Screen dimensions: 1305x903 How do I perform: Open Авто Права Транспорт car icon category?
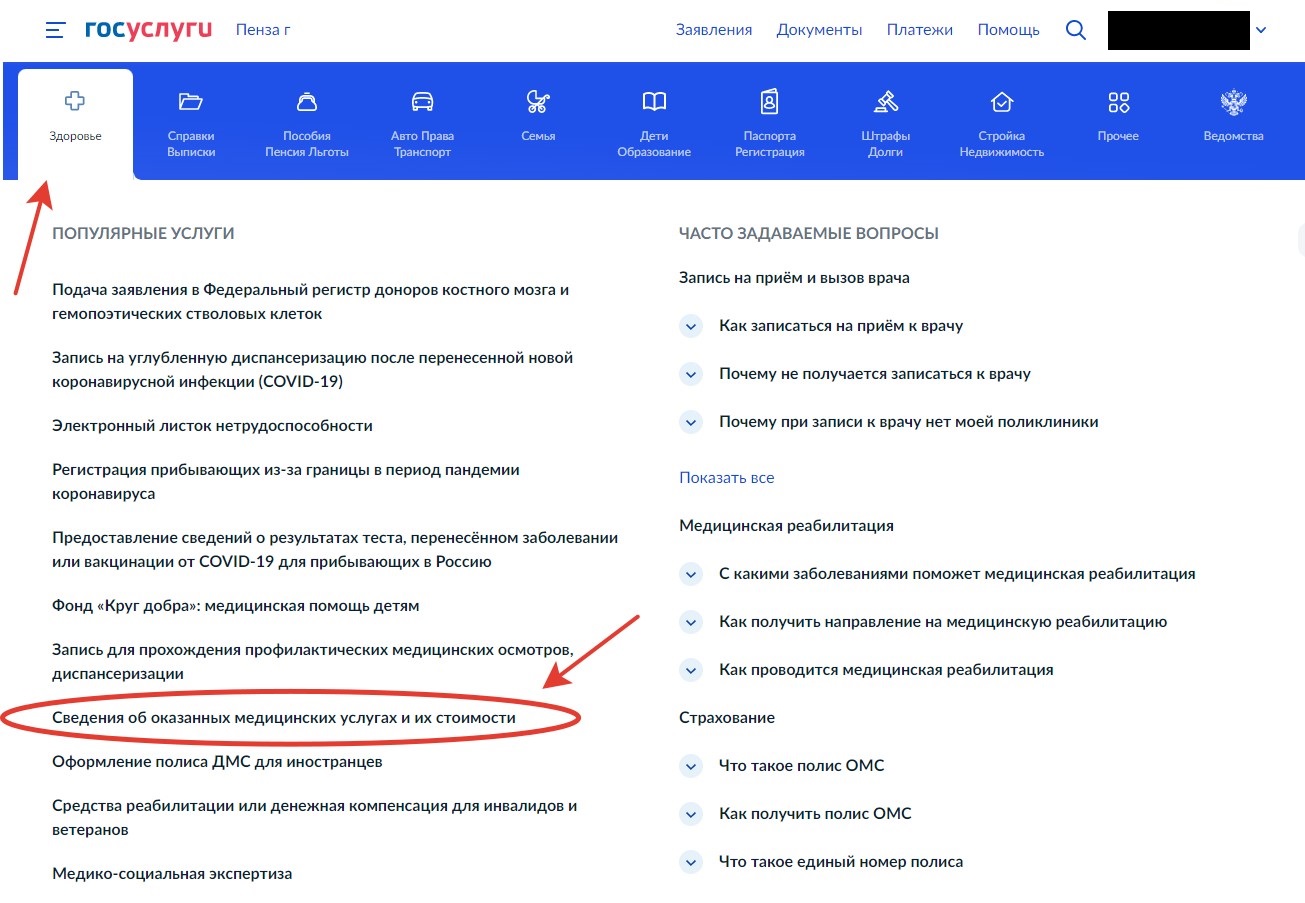[x=422, y=102]
